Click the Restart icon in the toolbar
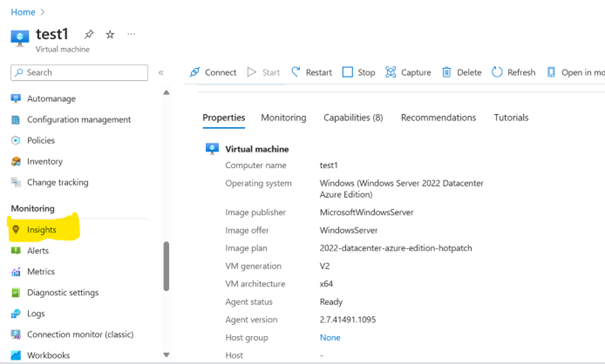 click(296, 72)
